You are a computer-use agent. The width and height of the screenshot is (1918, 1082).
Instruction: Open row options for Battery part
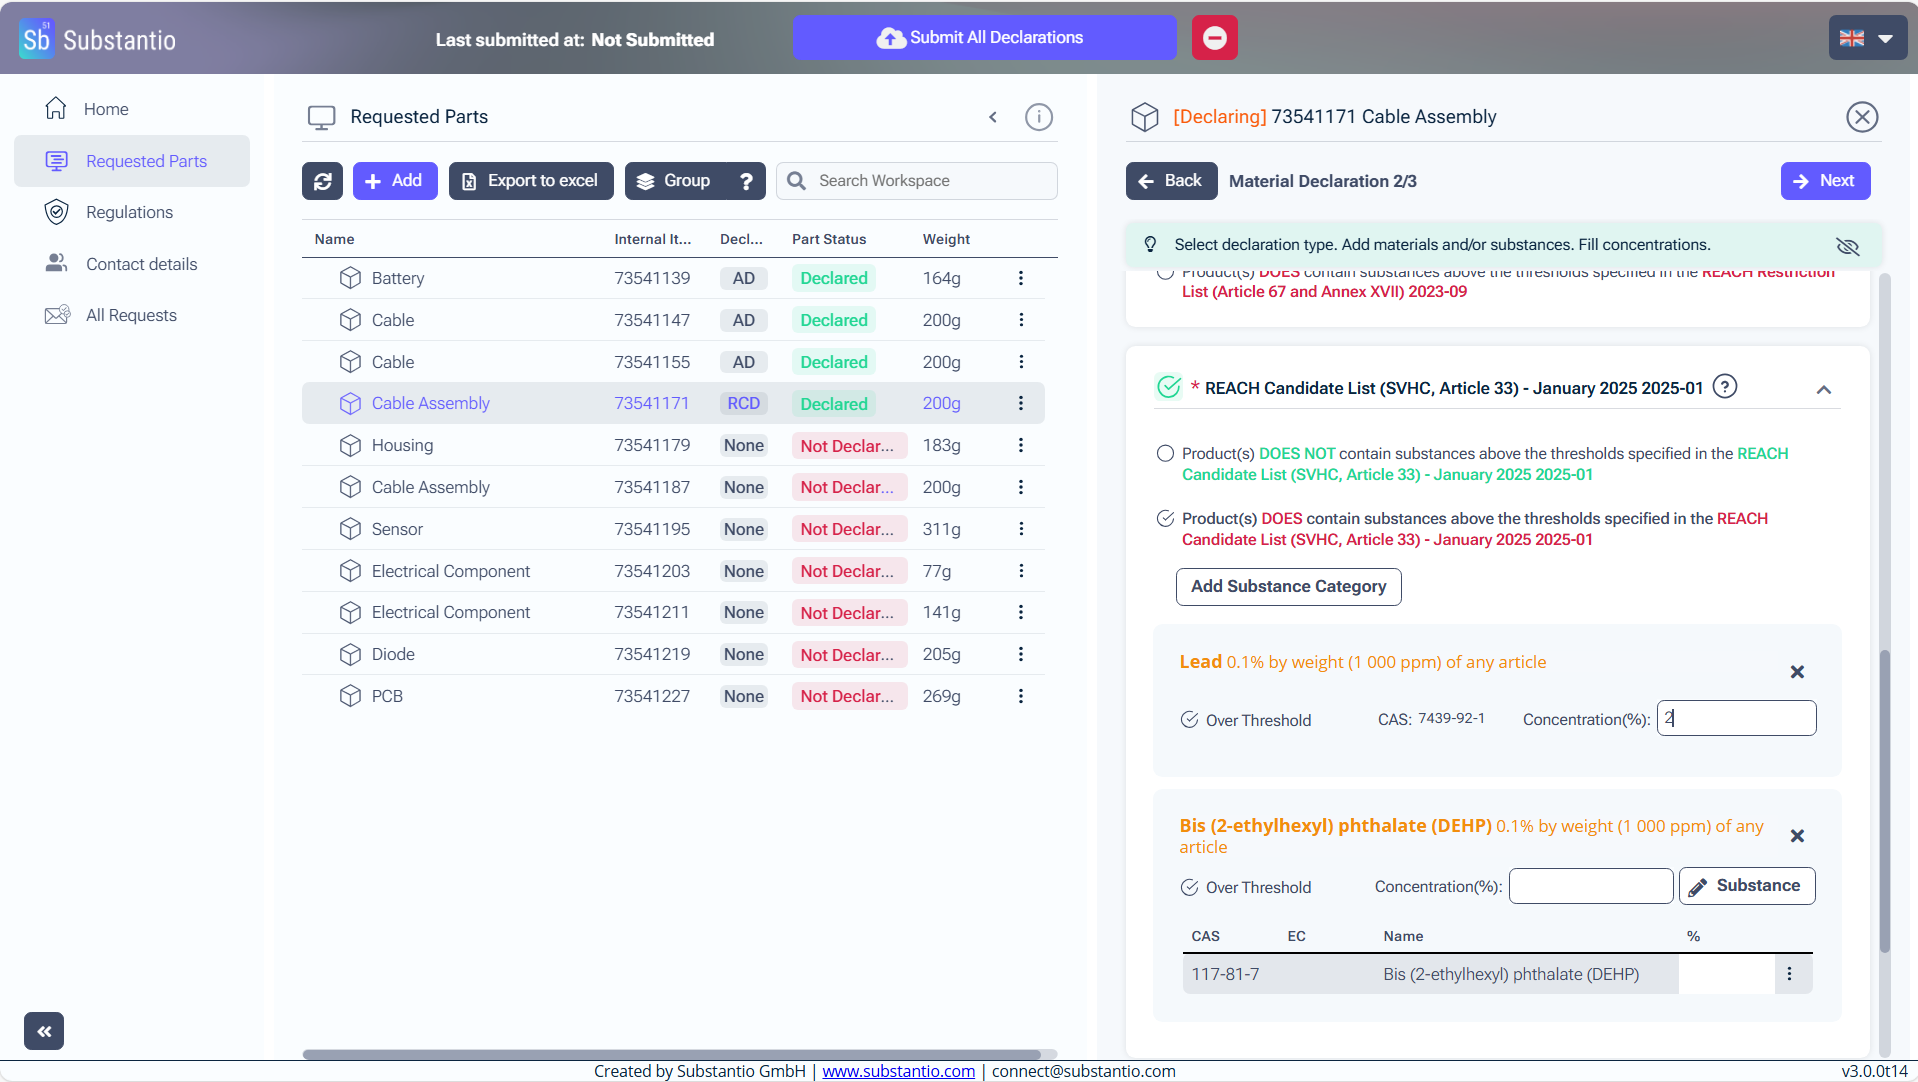1020,278
